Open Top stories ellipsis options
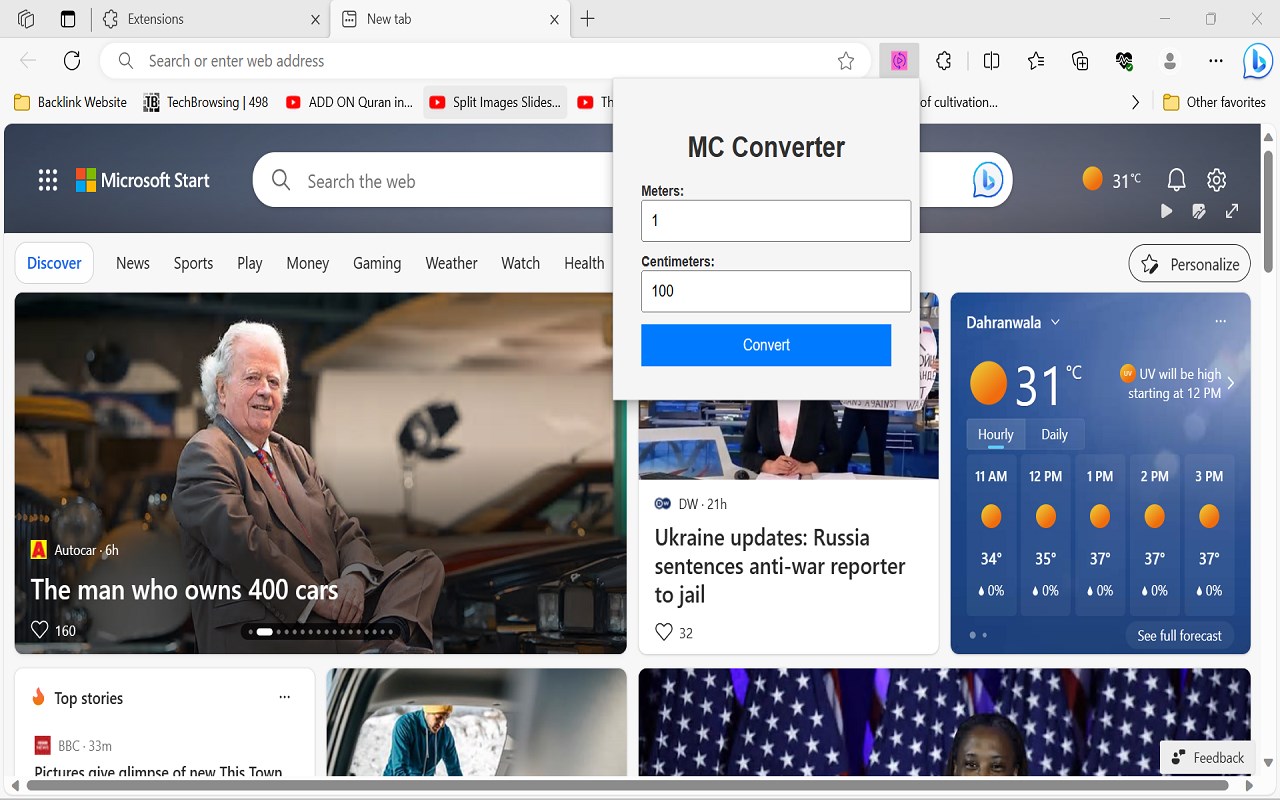The height and width of the screenshot is (800, 1280). coord(285,697)
